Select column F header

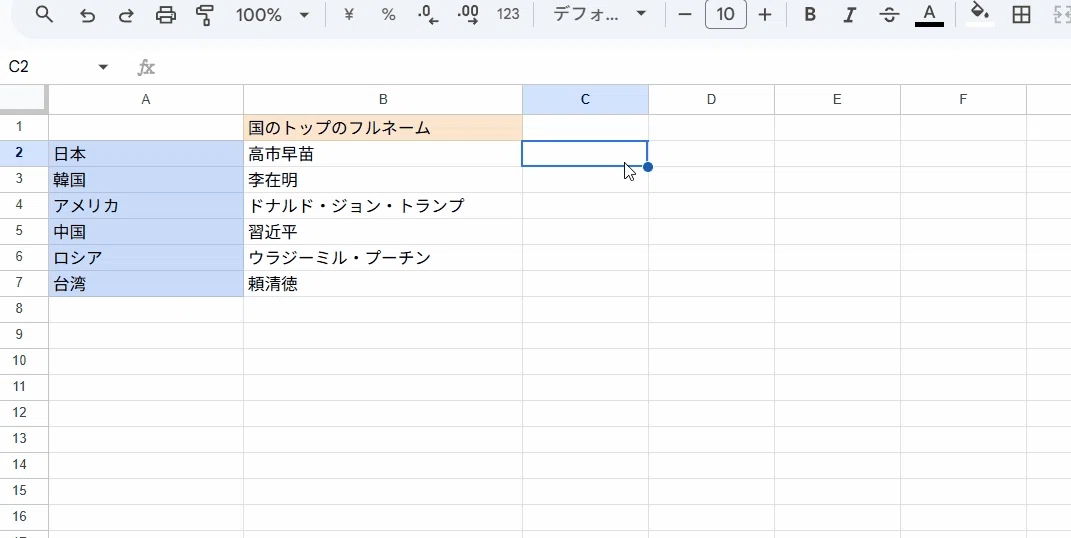pos(963,100)
